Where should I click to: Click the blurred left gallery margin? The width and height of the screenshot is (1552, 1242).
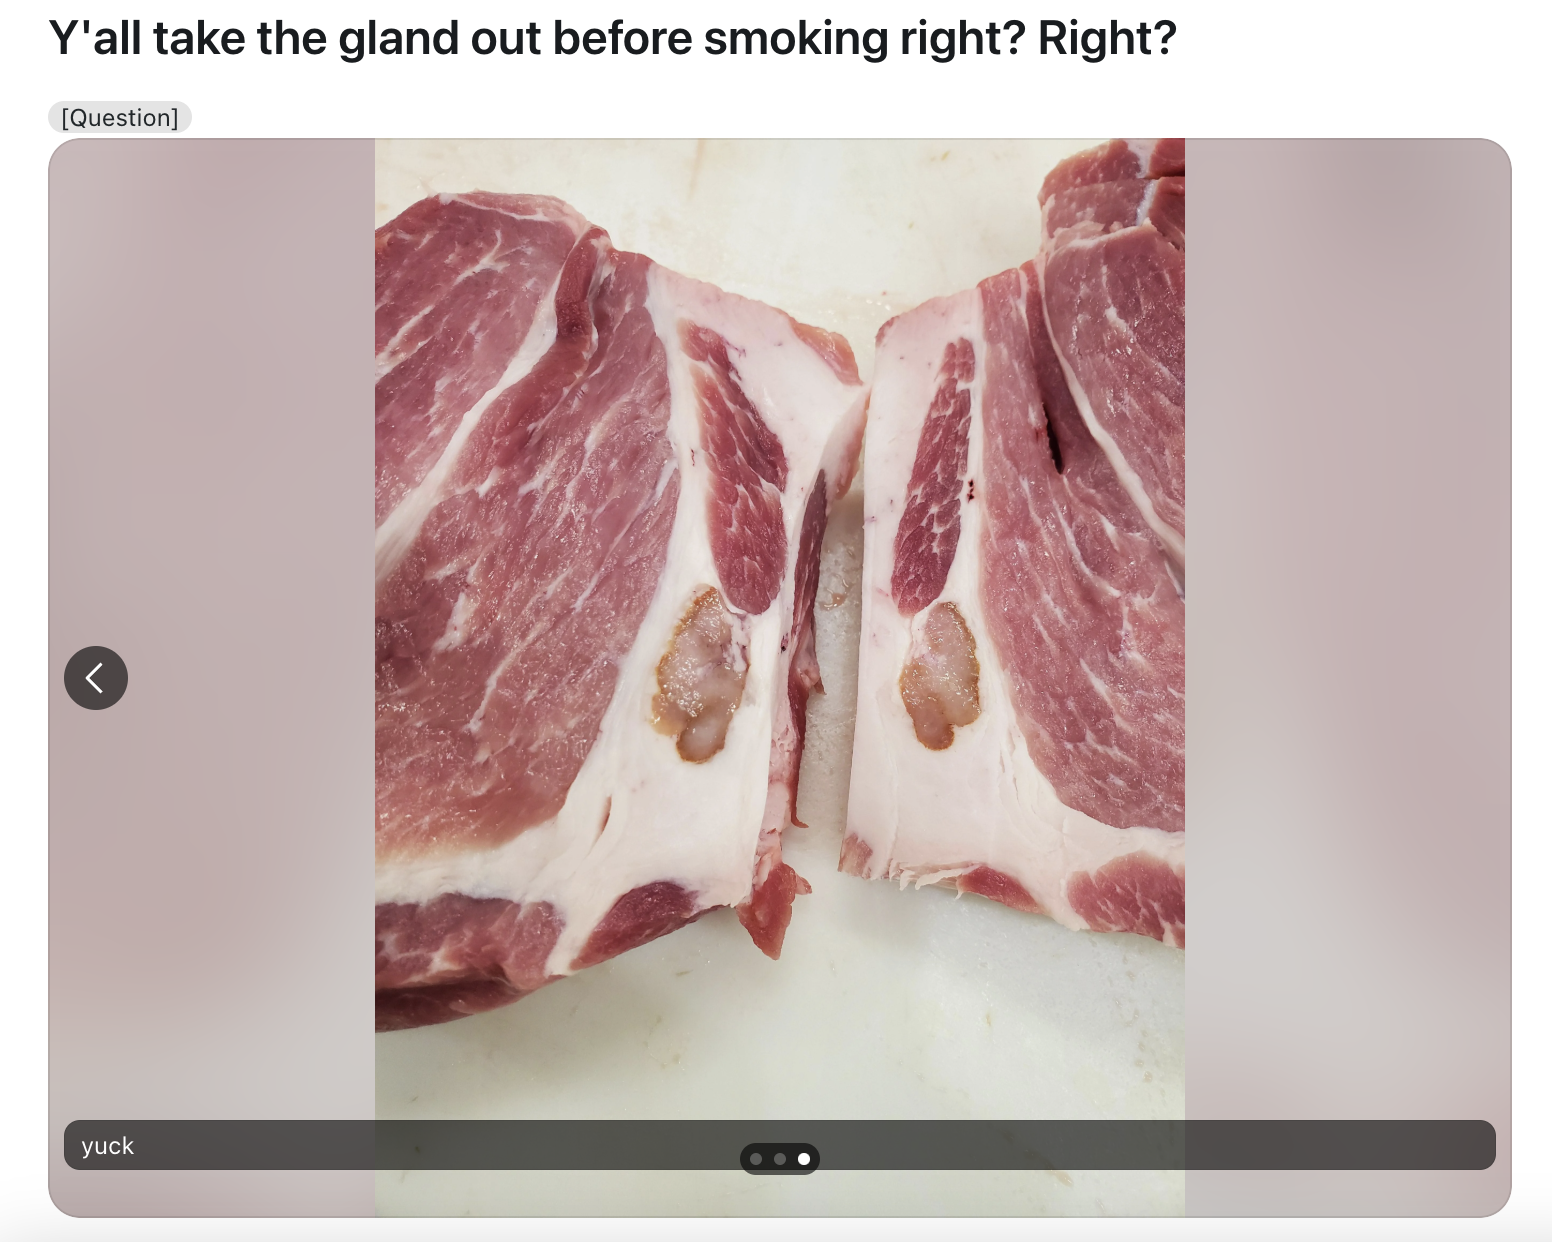(x=212, y=677)
